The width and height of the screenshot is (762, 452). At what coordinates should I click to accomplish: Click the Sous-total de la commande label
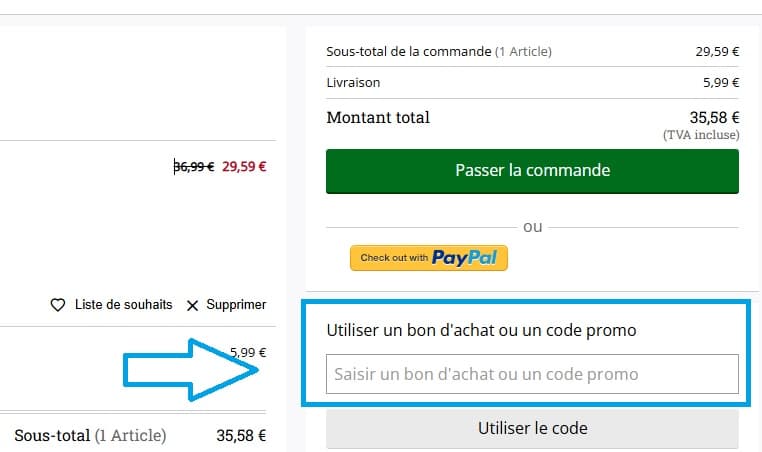tap(409, 51)
